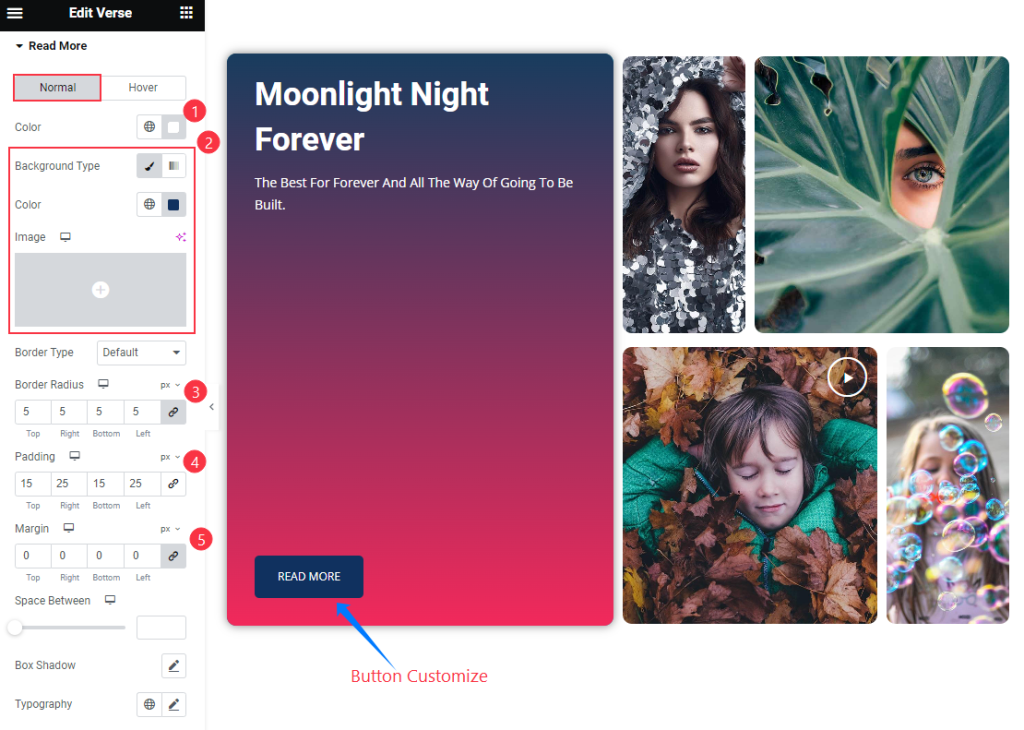Screen dimensions: 1024x730
Task: Switch to the Normal tab
Action: click(57, 87)
